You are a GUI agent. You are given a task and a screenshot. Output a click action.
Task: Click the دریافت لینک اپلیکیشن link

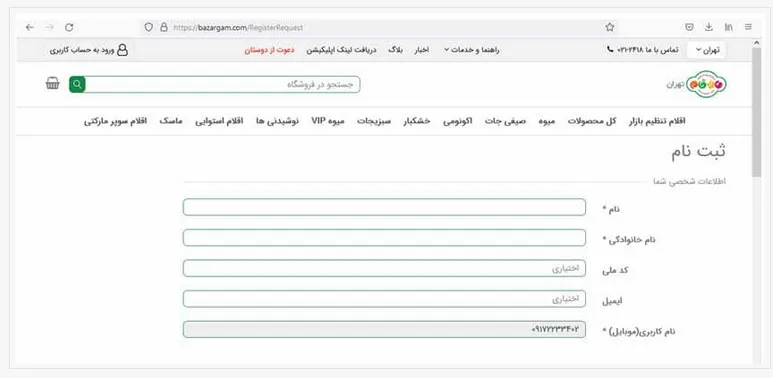pos(341,50)
